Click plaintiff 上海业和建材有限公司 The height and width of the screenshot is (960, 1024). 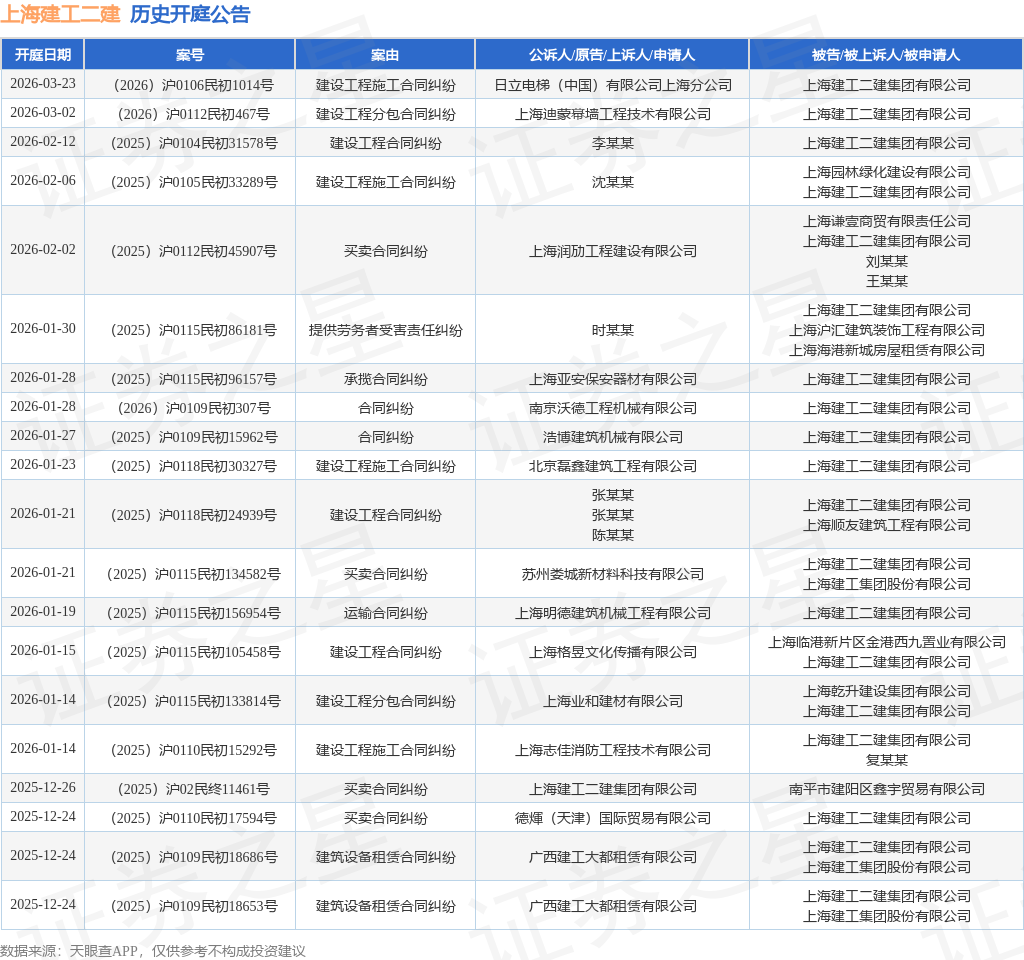tap(613, 701)
